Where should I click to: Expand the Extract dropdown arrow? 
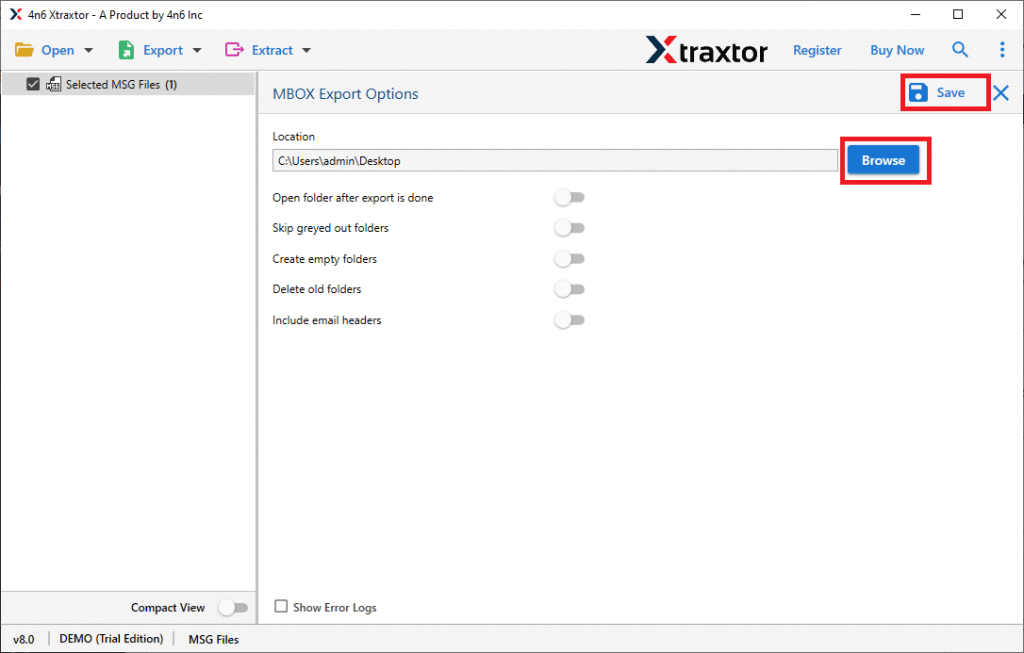[x=305, y=49]
